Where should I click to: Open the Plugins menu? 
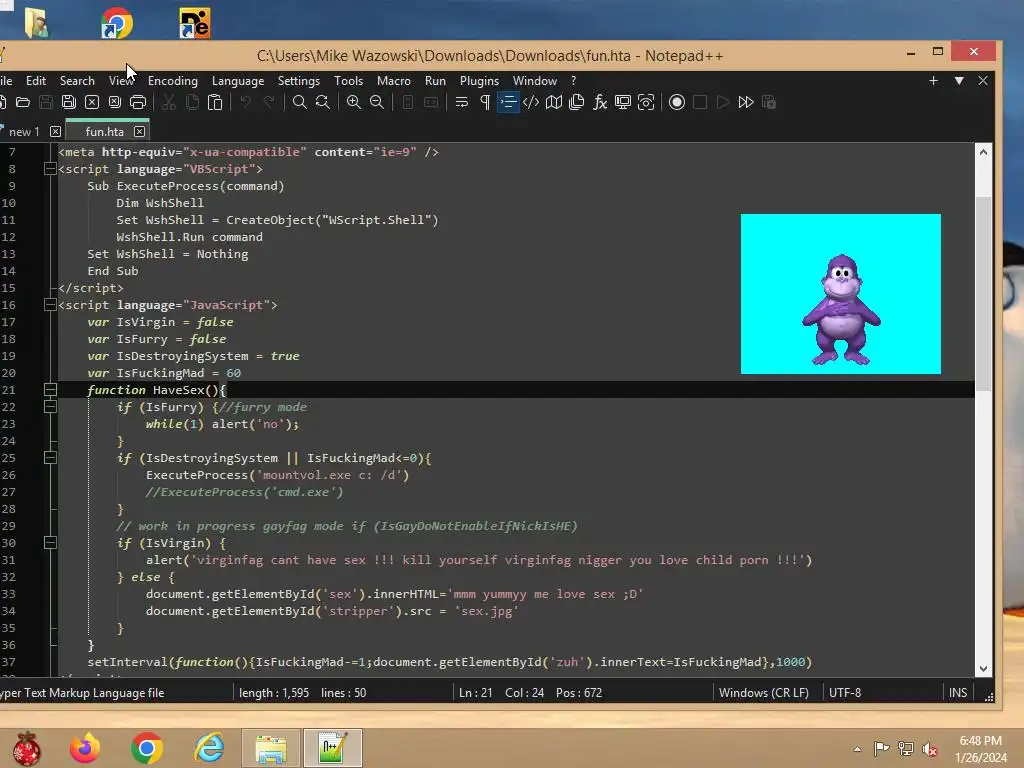click(479, 81)
